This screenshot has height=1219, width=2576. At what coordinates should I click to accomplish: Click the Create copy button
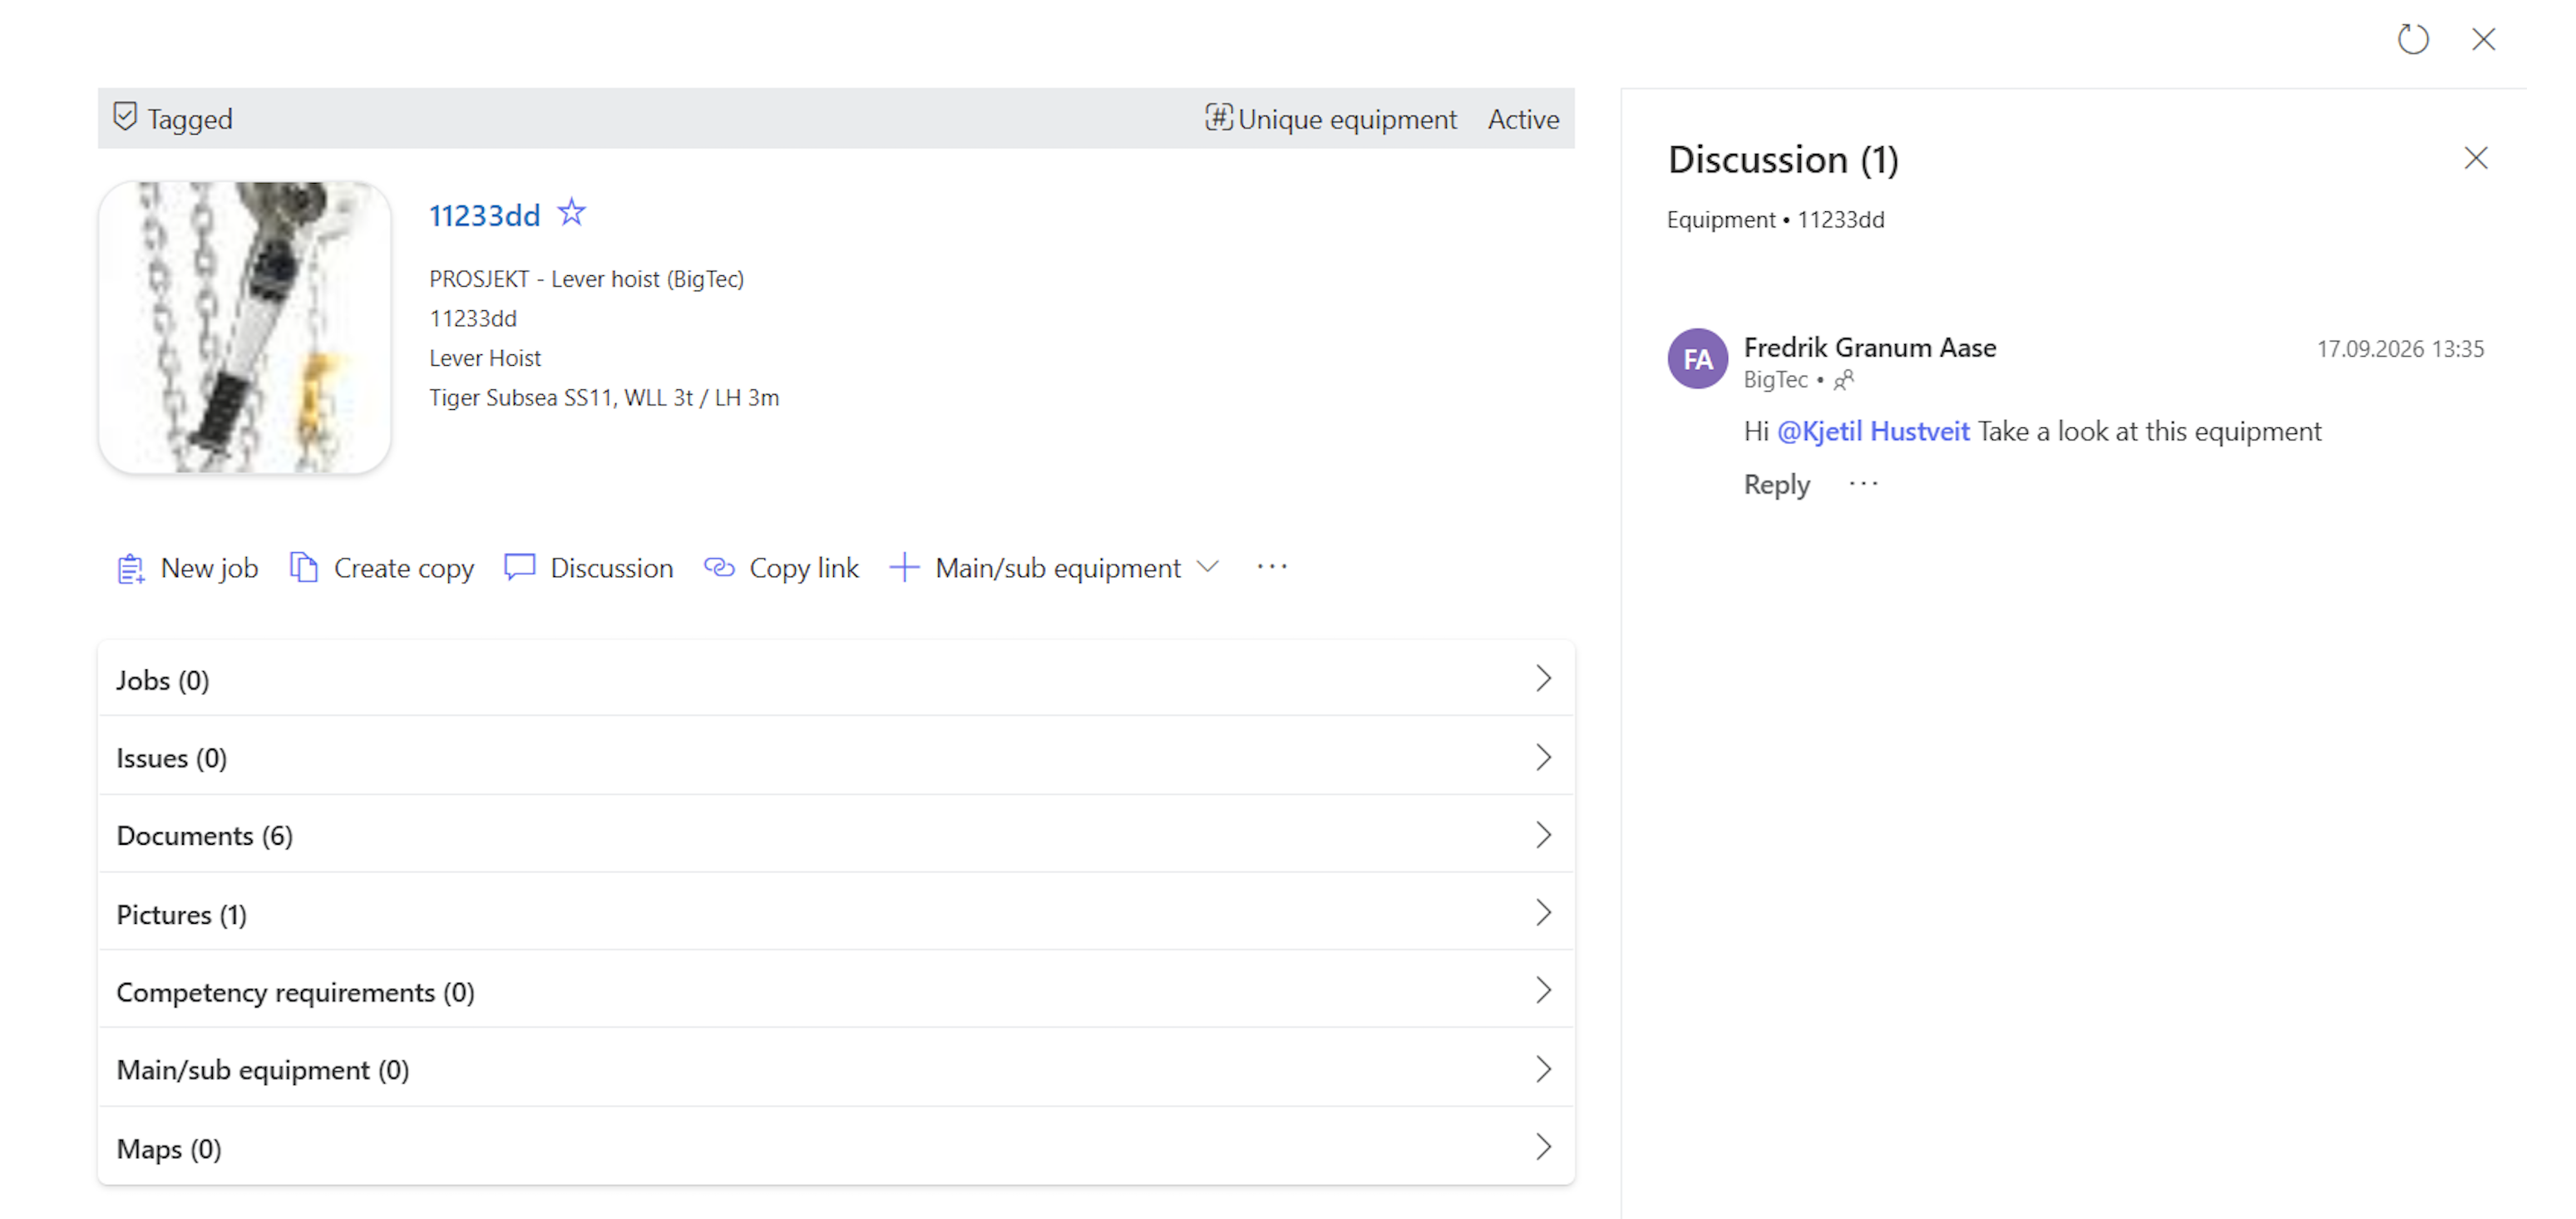pyautogui.click(x=382, y=568)
